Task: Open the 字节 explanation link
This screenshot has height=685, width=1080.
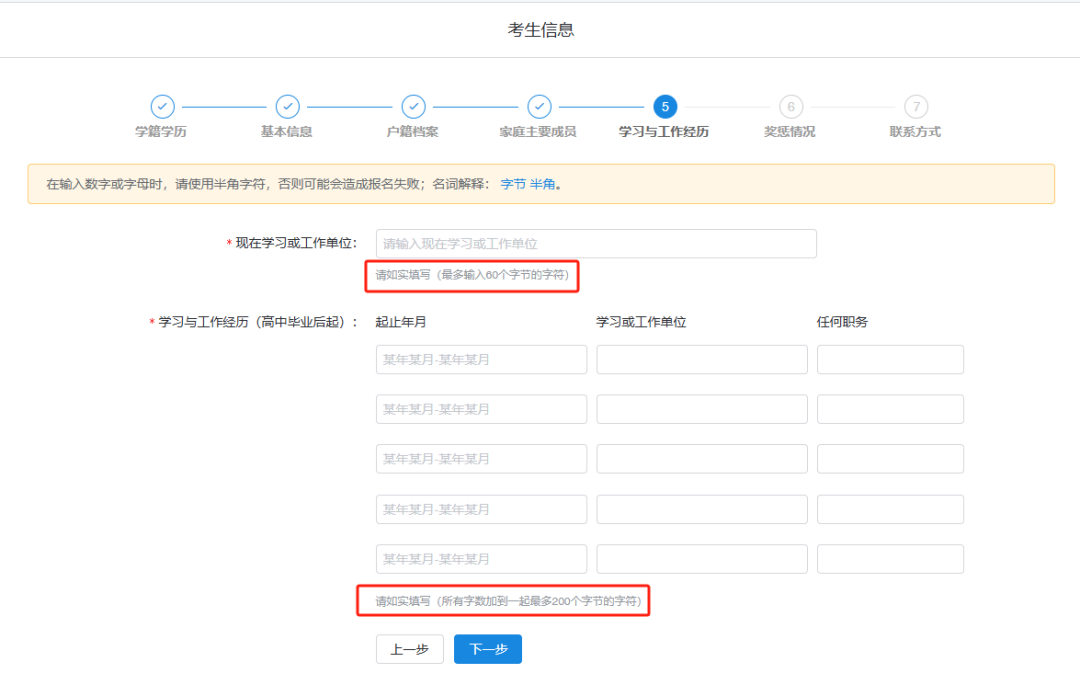Action: (x=512, y=184)
